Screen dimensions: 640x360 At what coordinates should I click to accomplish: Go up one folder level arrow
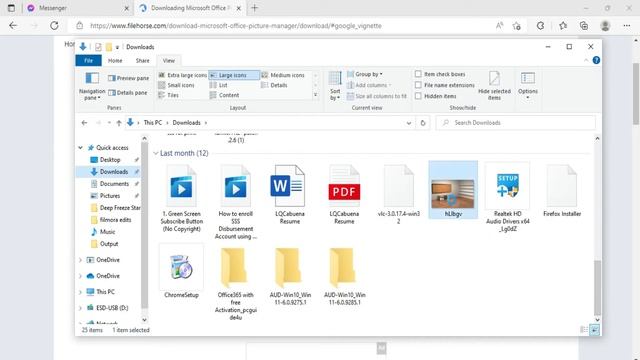(119, 123)
